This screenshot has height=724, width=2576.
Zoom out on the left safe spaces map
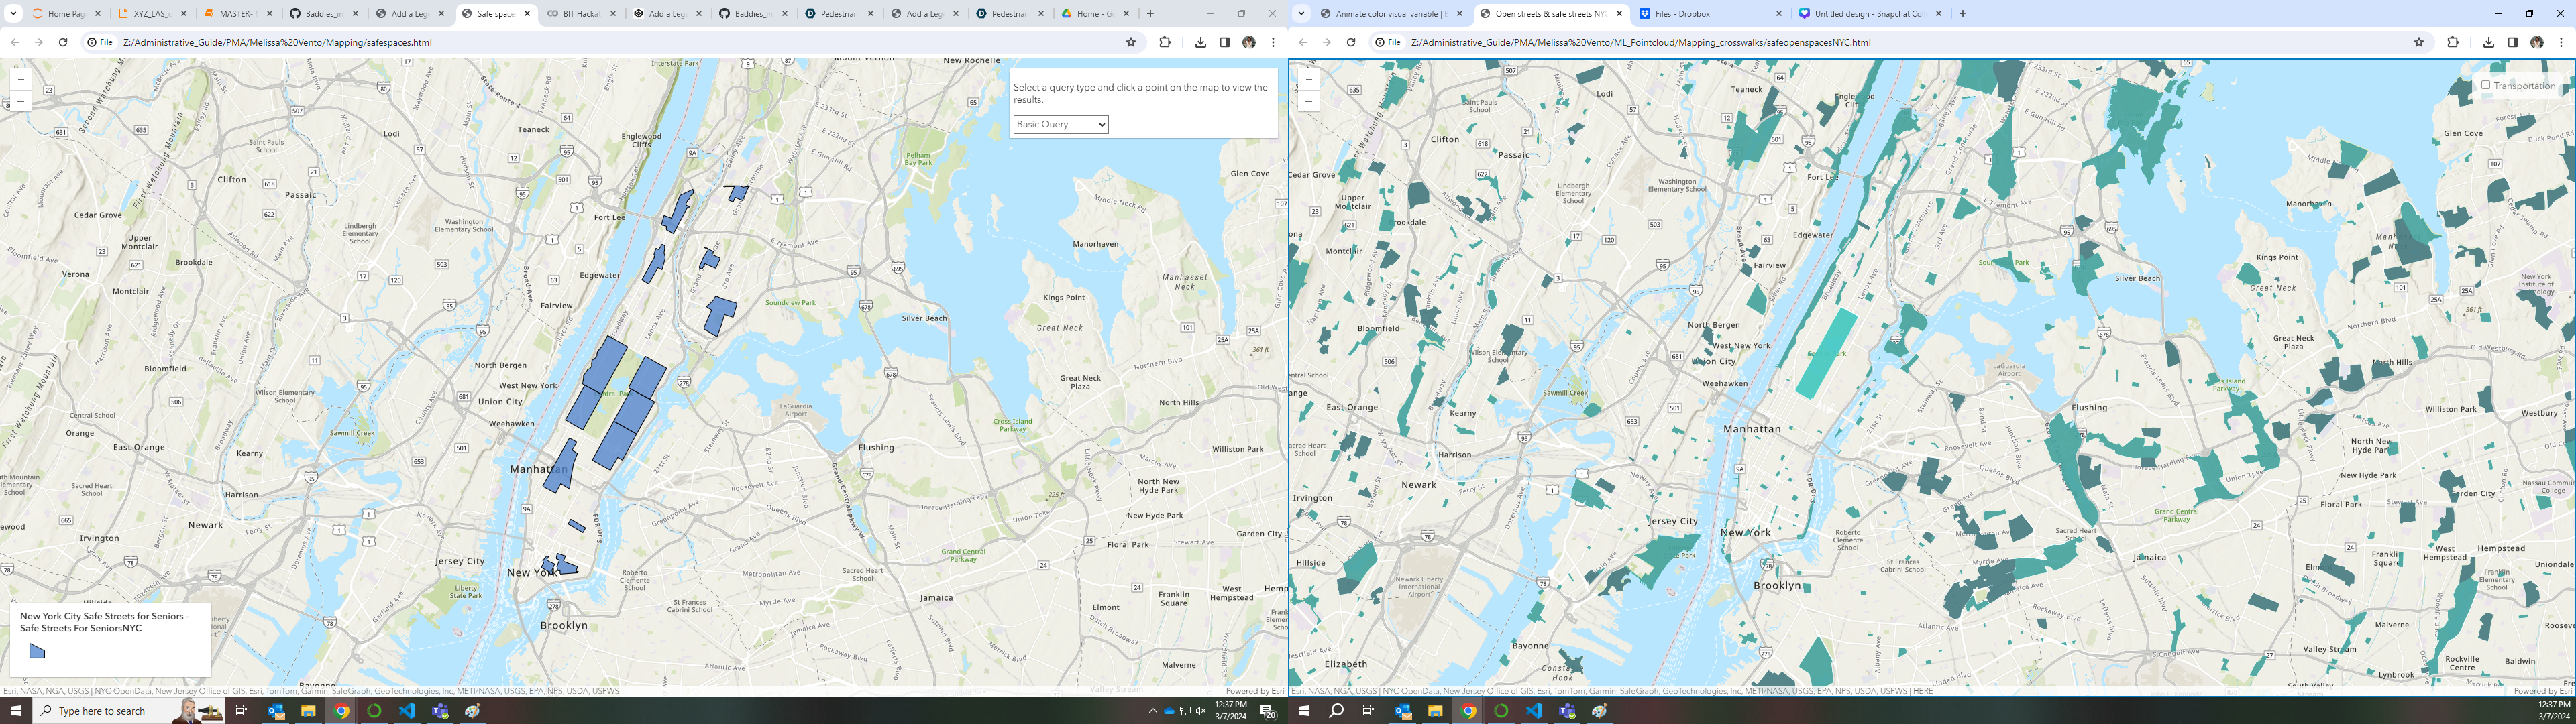[21, 101]
